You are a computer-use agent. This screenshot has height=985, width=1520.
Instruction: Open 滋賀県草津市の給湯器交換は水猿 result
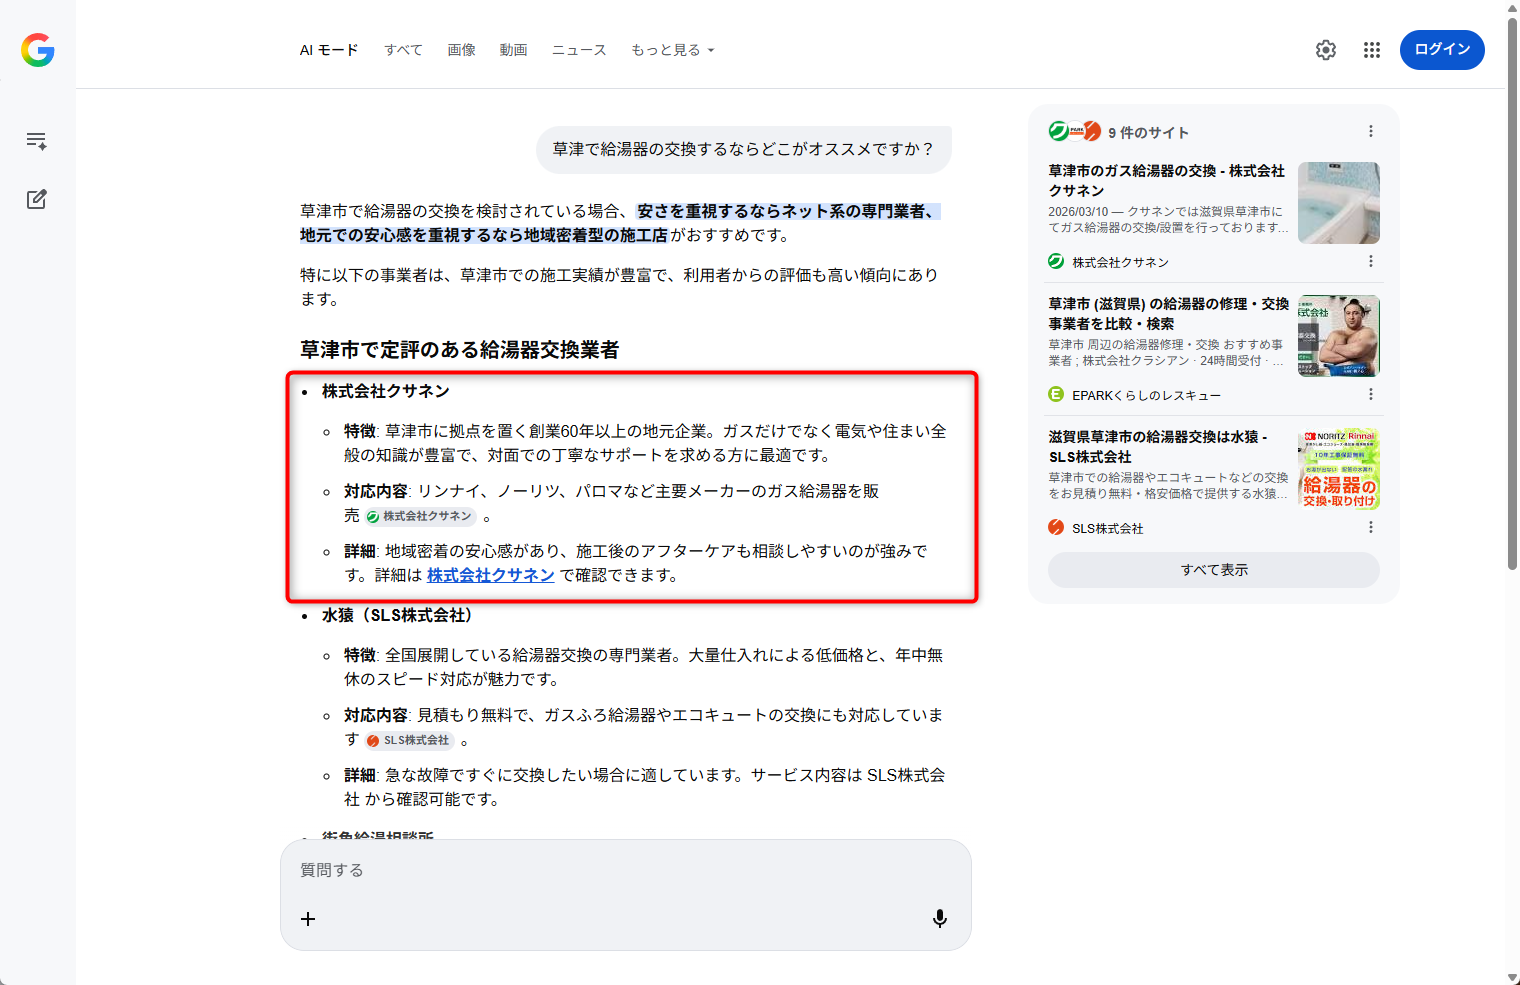(x=1158, y=446)
